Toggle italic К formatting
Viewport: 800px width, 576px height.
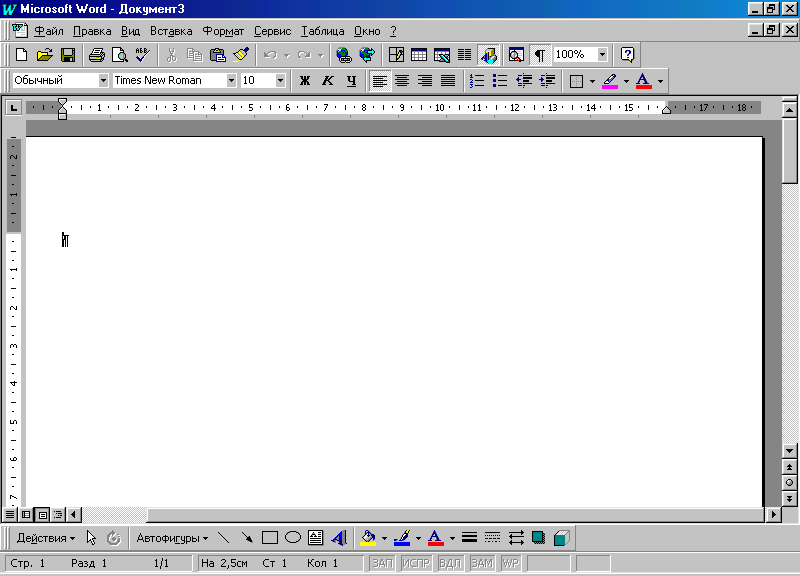coord(328,81)
